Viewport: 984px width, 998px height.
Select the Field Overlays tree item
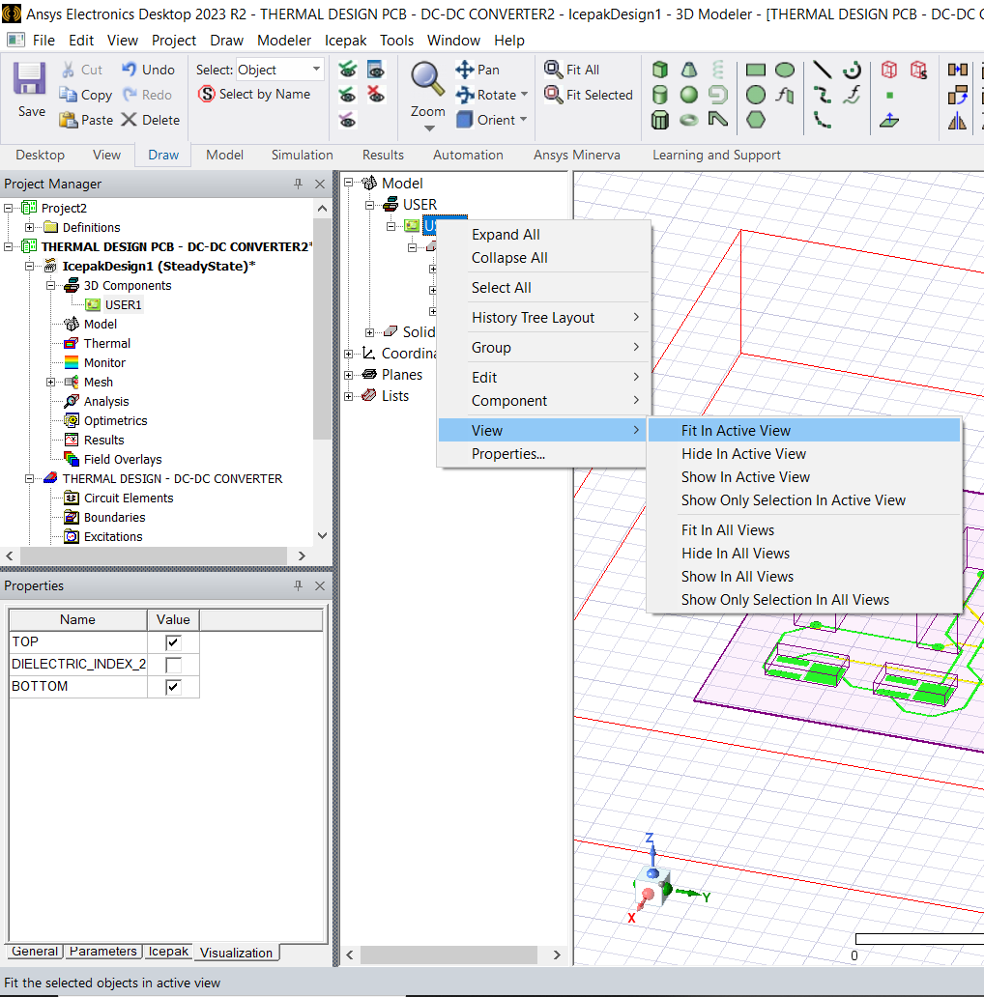[122, 459]
